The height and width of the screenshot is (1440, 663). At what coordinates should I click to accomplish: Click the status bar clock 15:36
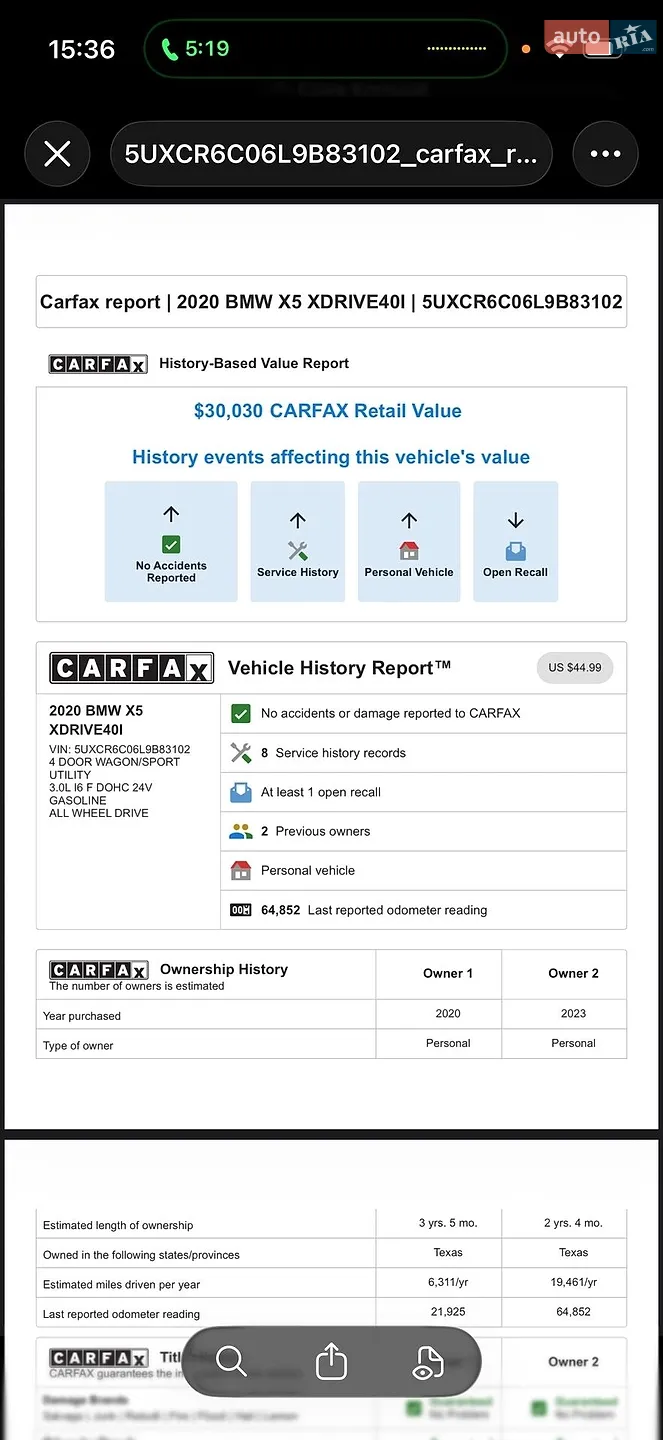(82, 49)
